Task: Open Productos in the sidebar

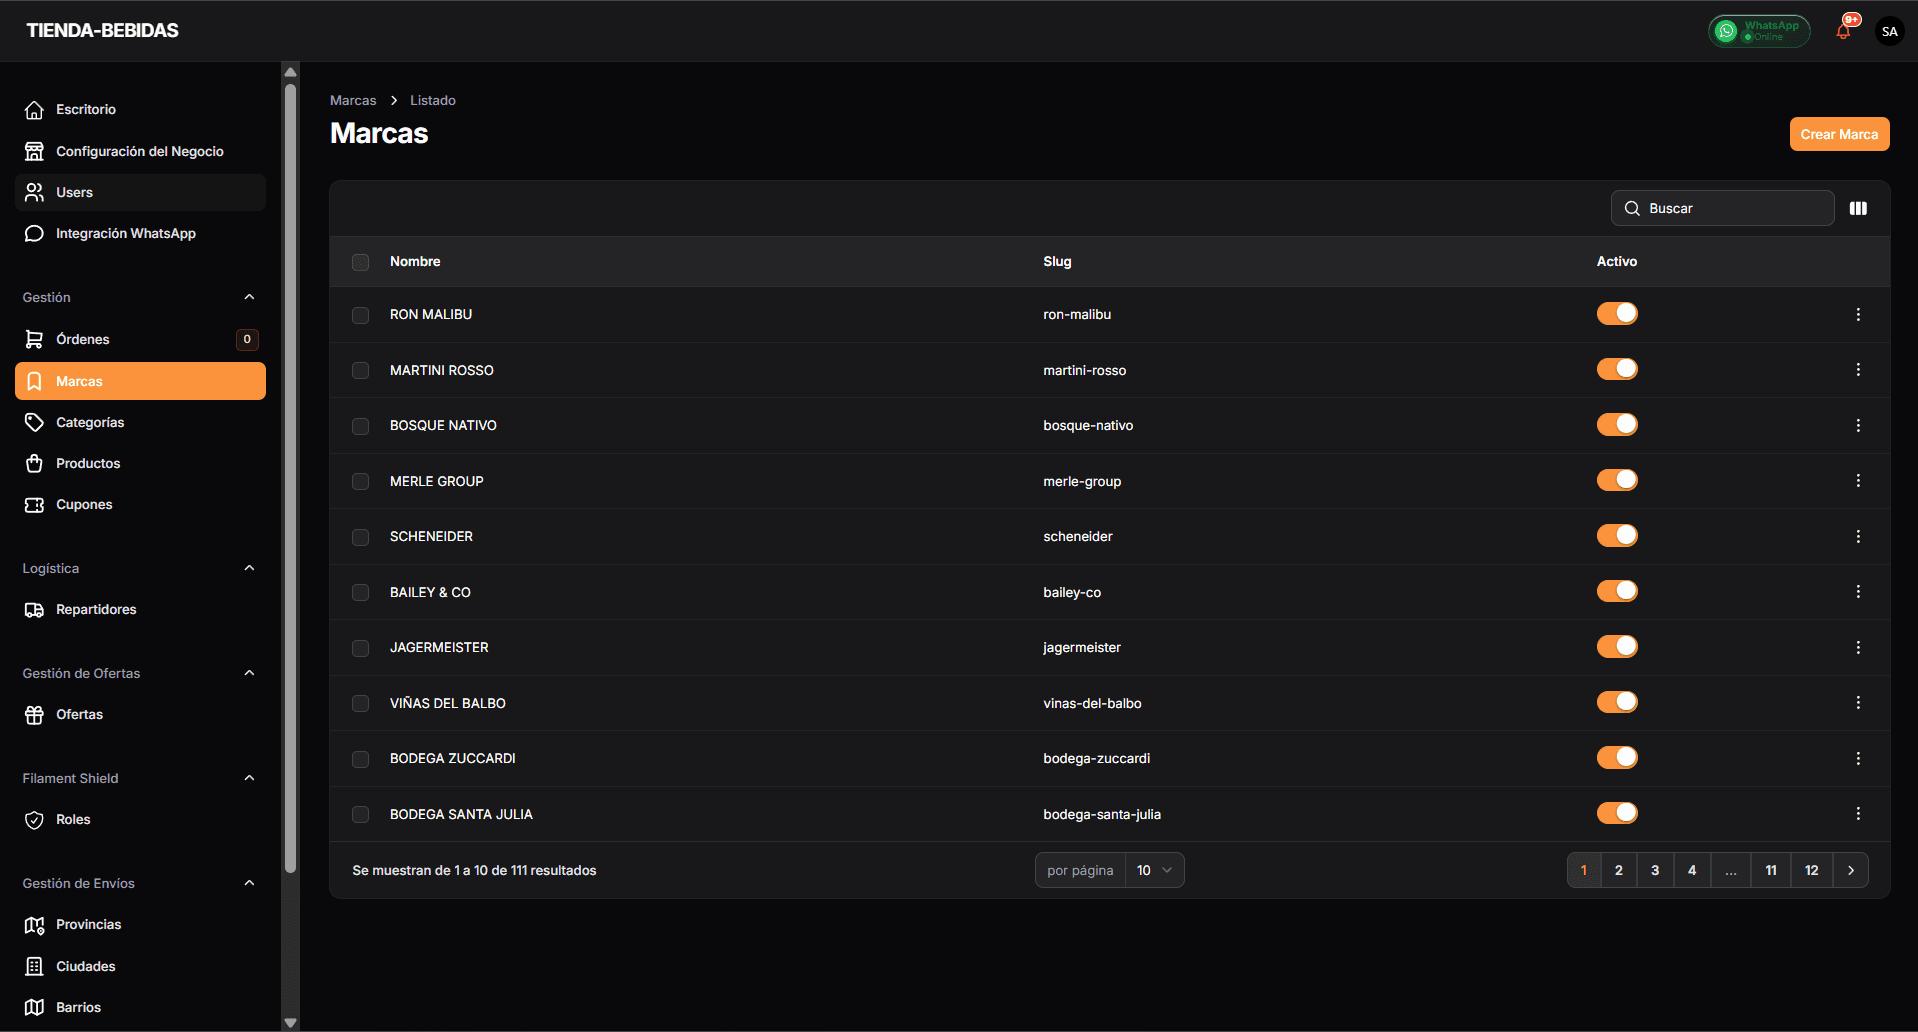Action: (88, 463)
